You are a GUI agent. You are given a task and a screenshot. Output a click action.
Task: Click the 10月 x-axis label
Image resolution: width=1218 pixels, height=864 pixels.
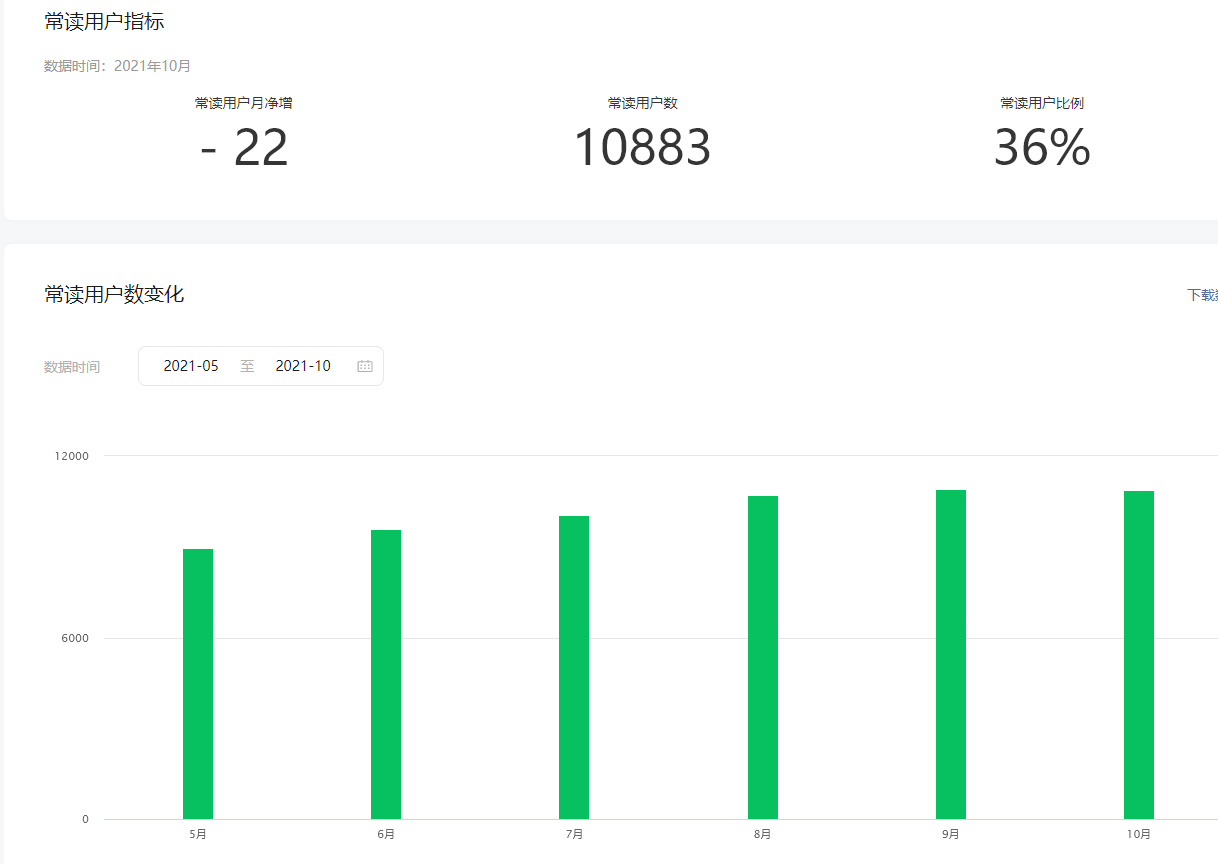(1139, 834)
